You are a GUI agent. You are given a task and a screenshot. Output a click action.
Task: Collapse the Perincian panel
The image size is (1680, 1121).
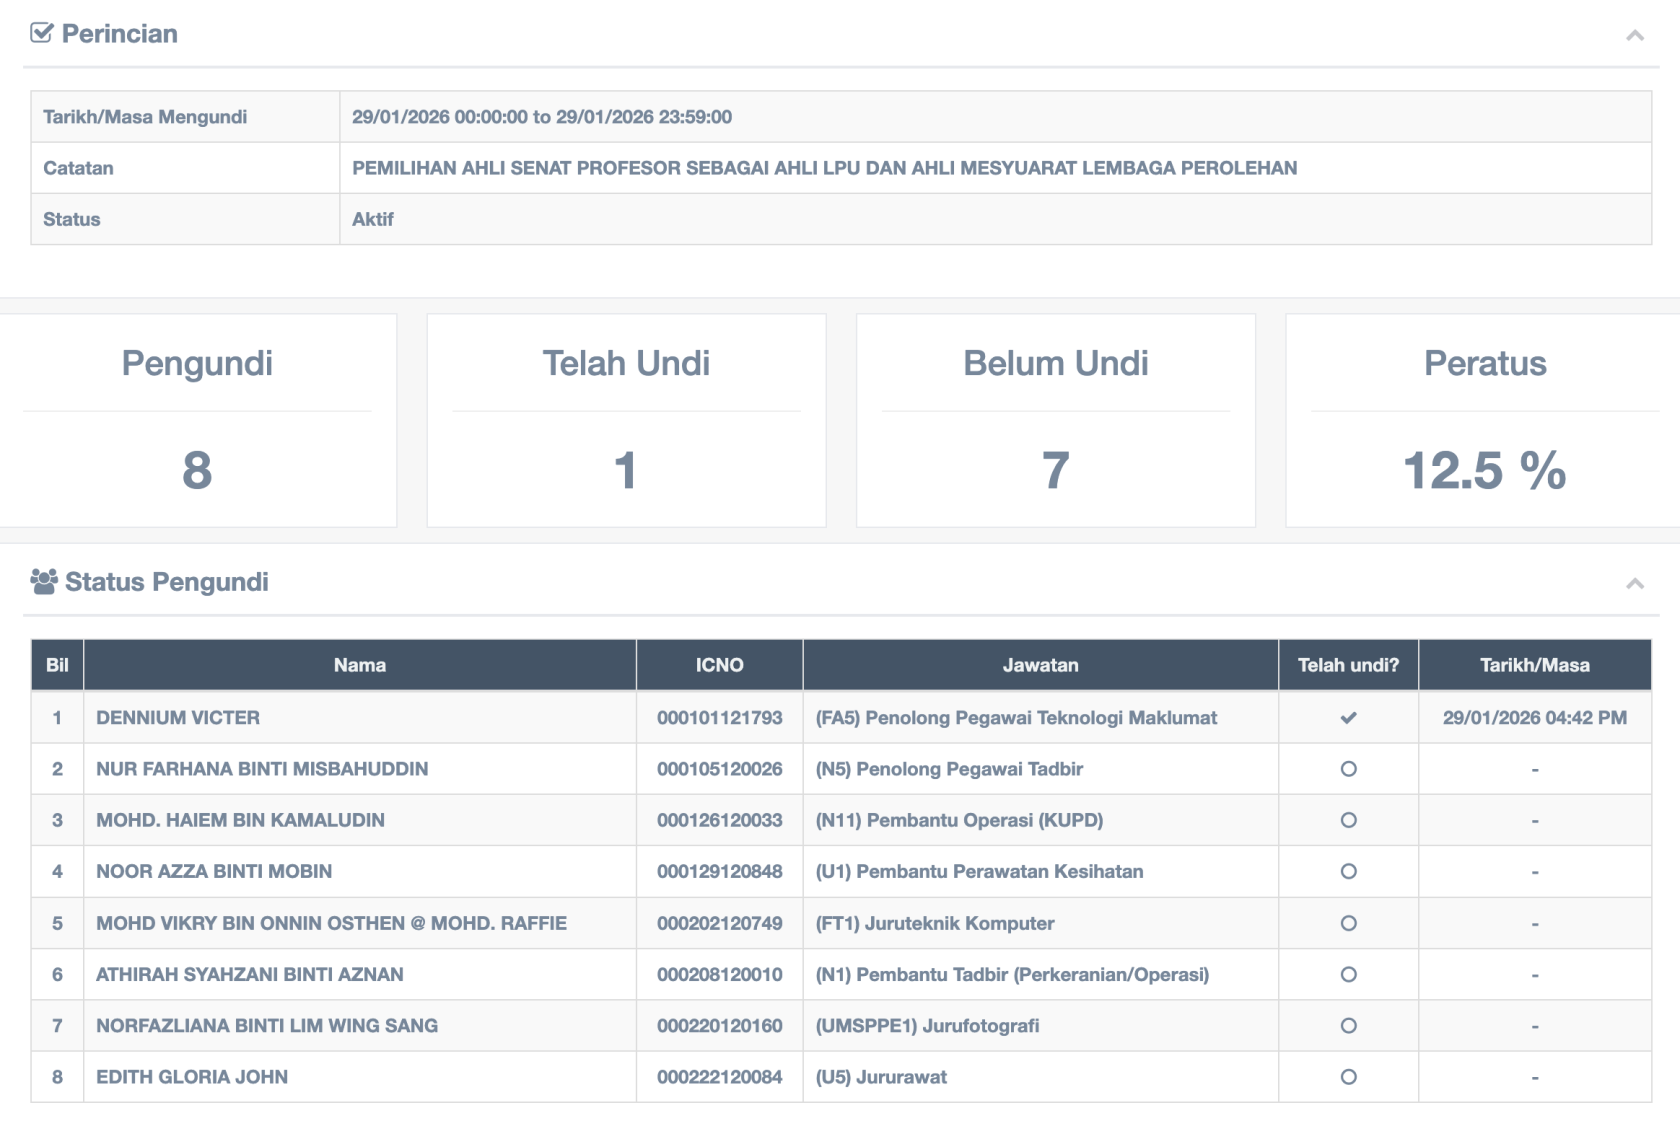tap(1635, 35)
